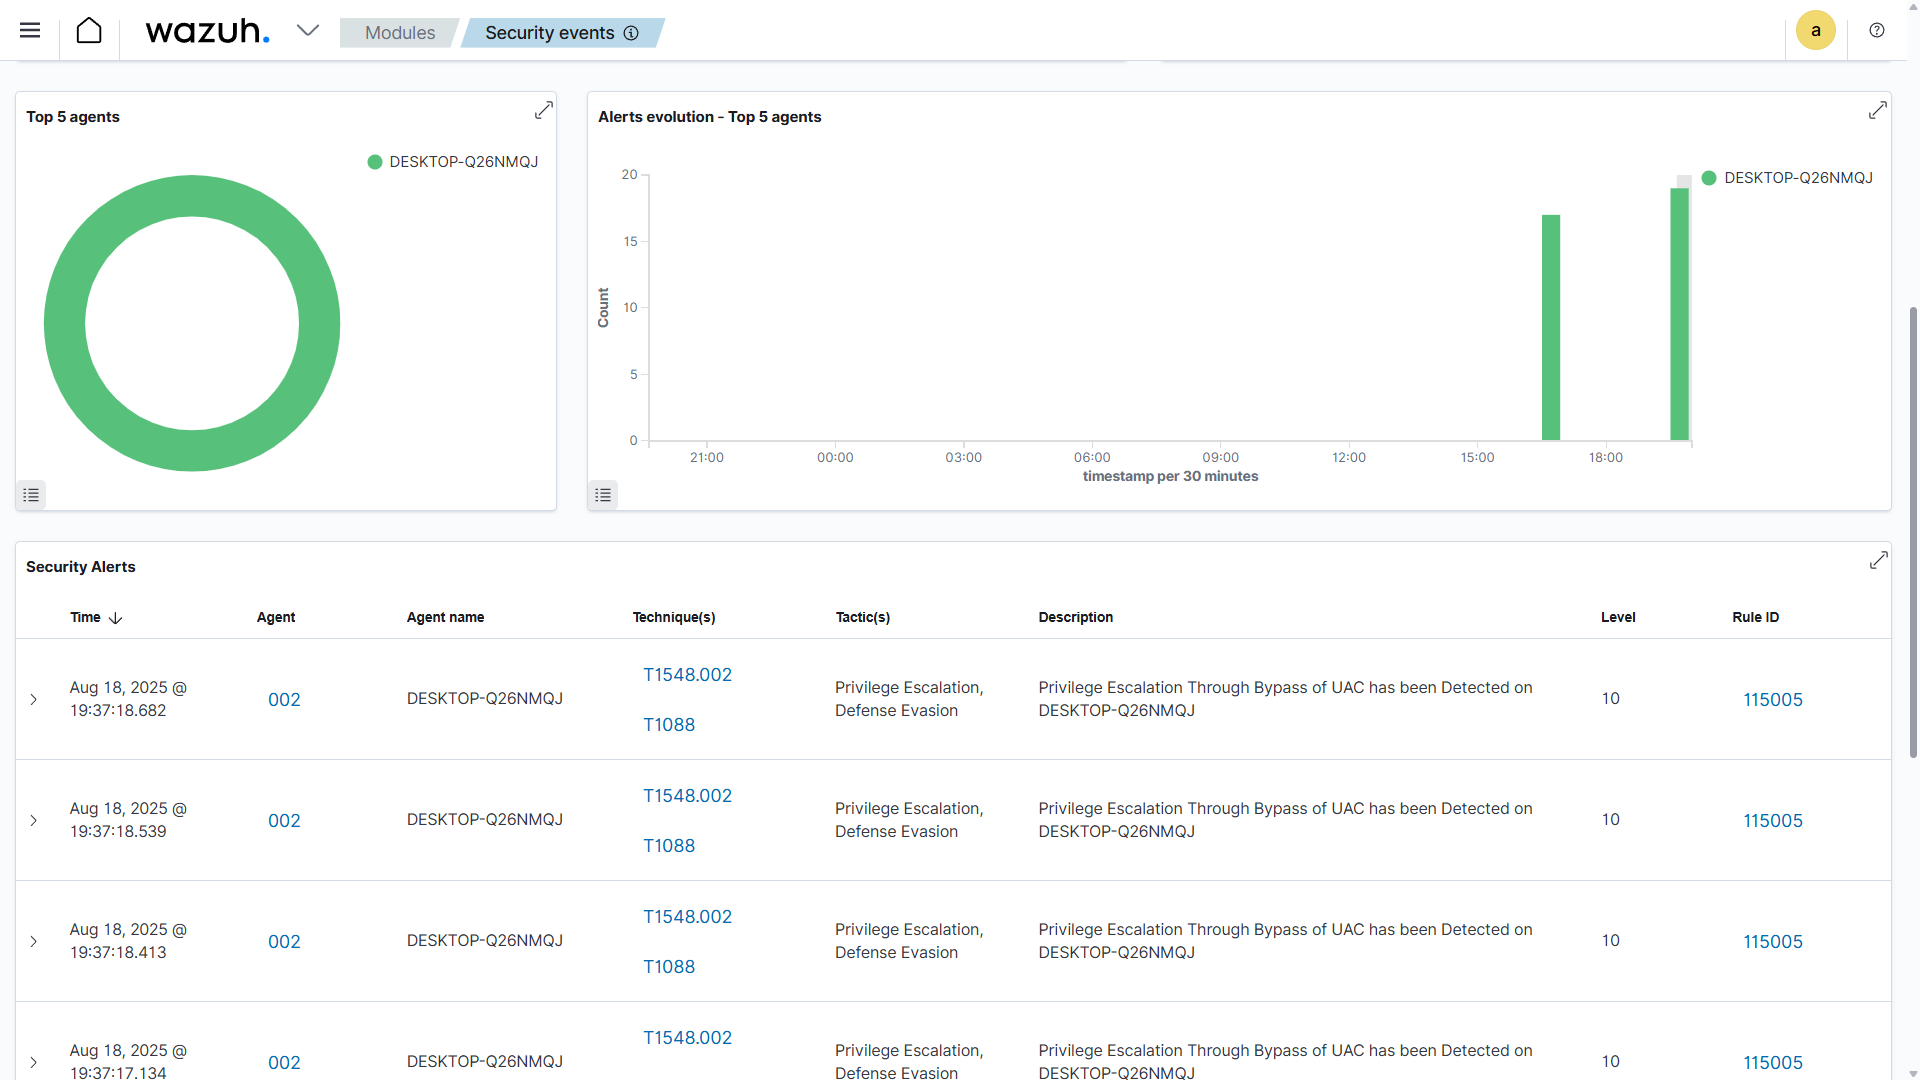Expand the Top 5 agents panel
Image resolution: width=1920 pixels, height=1080 pixels.
(543, 111)
